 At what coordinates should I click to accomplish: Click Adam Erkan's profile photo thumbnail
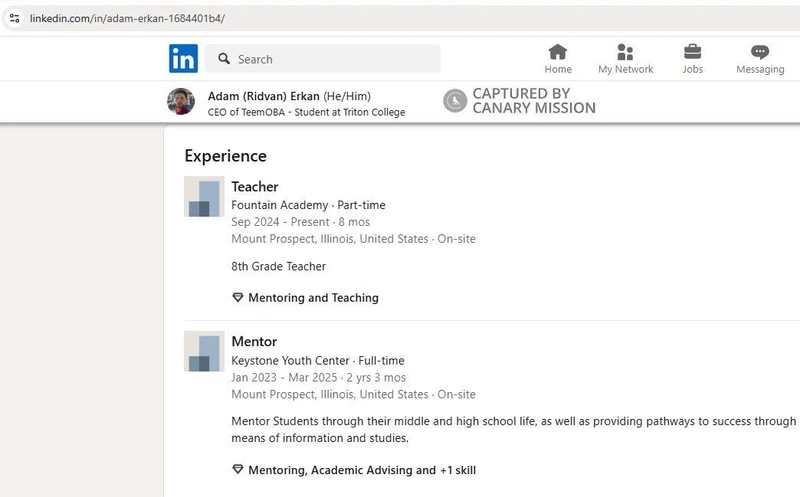pyautogui.click(x=181, y=102)
